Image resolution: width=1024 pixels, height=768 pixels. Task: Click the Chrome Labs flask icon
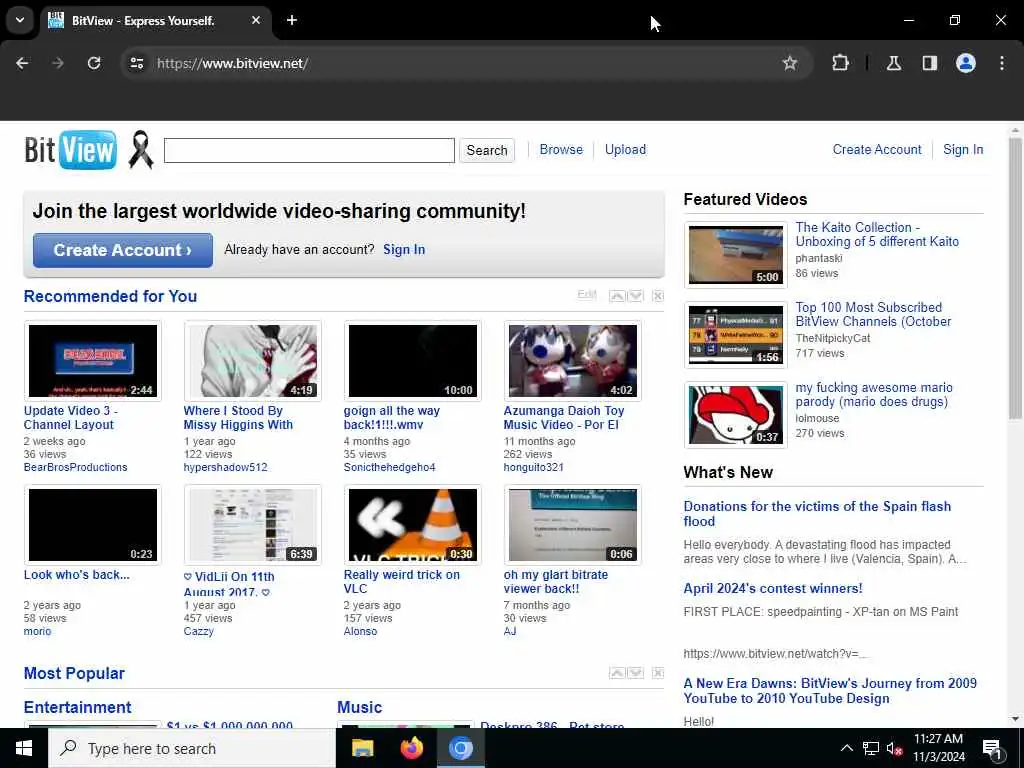coord(894,63)
